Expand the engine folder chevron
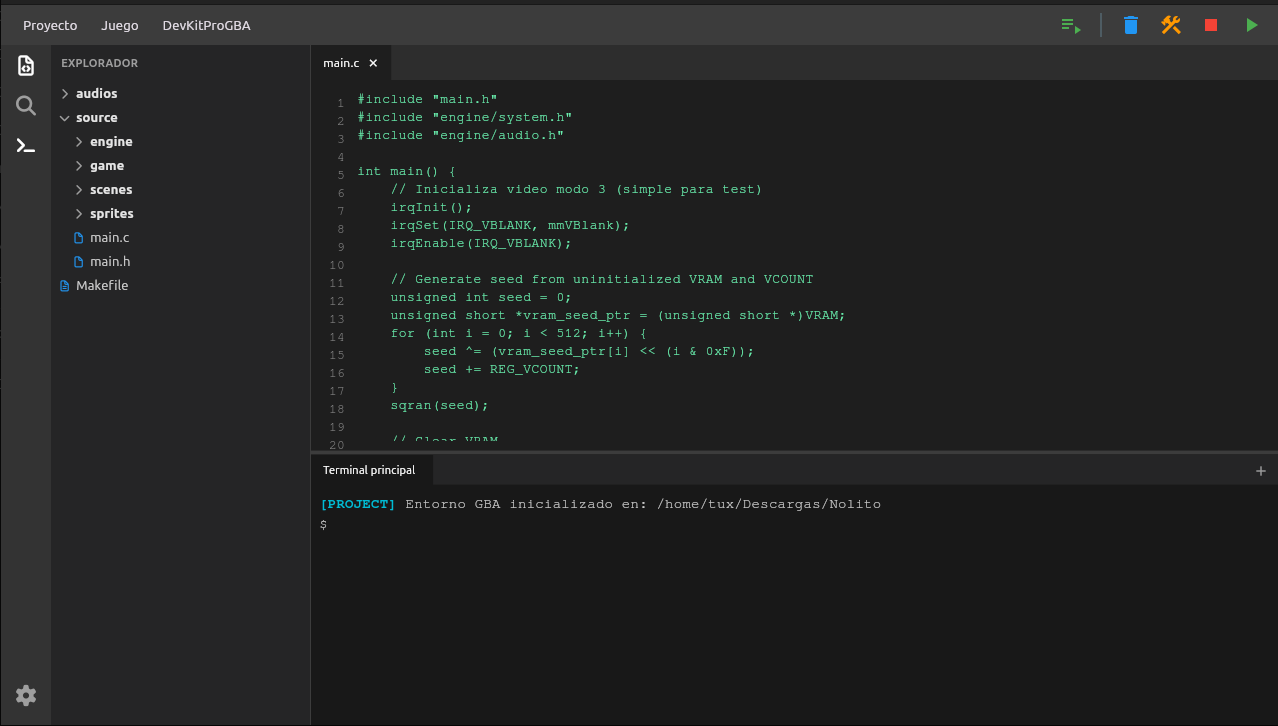 tap(80, 142)
